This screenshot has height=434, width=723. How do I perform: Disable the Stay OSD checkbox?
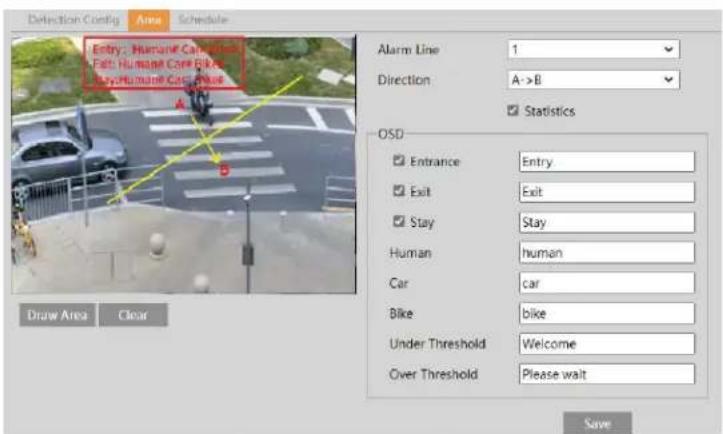click(x=399, y=221)
